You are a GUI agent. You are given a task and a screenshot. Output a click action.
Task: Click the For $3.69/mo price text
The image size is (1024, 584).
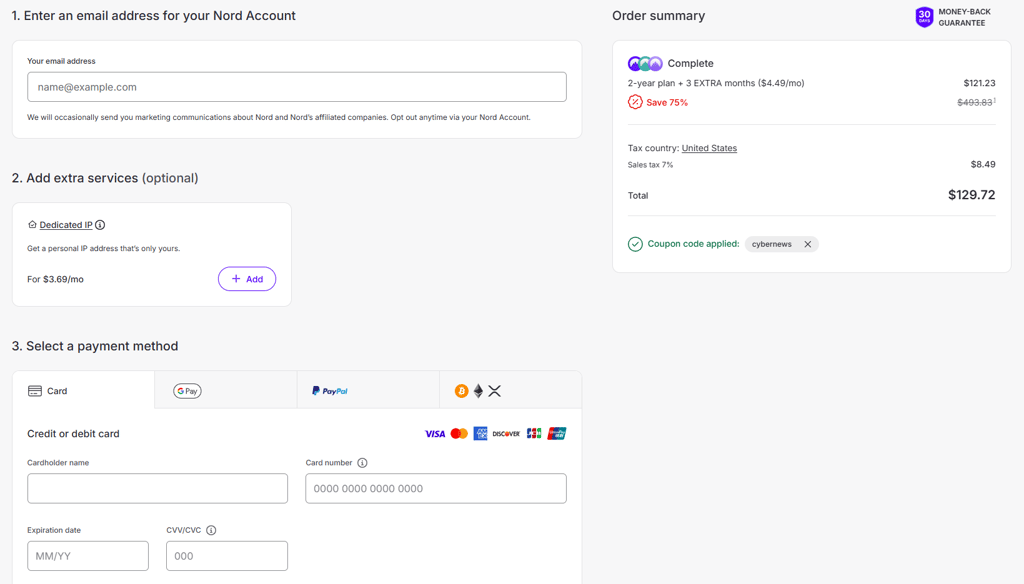(56, 279)
